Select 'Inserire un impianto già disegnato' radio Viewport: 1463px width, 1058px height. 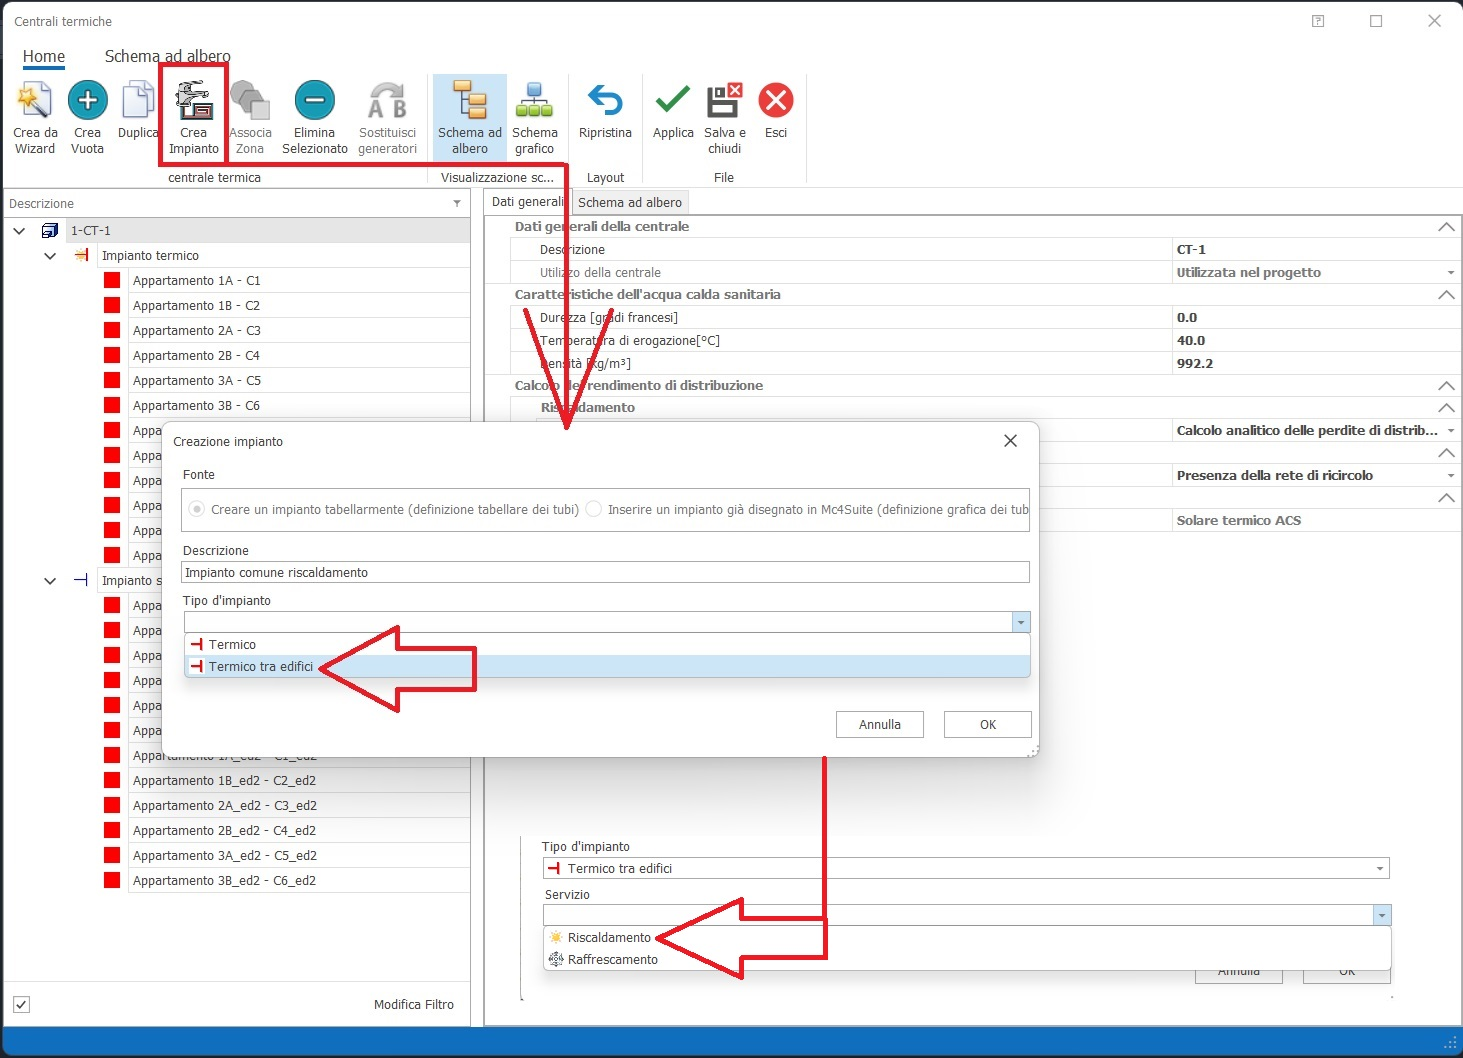coord(594,509)
